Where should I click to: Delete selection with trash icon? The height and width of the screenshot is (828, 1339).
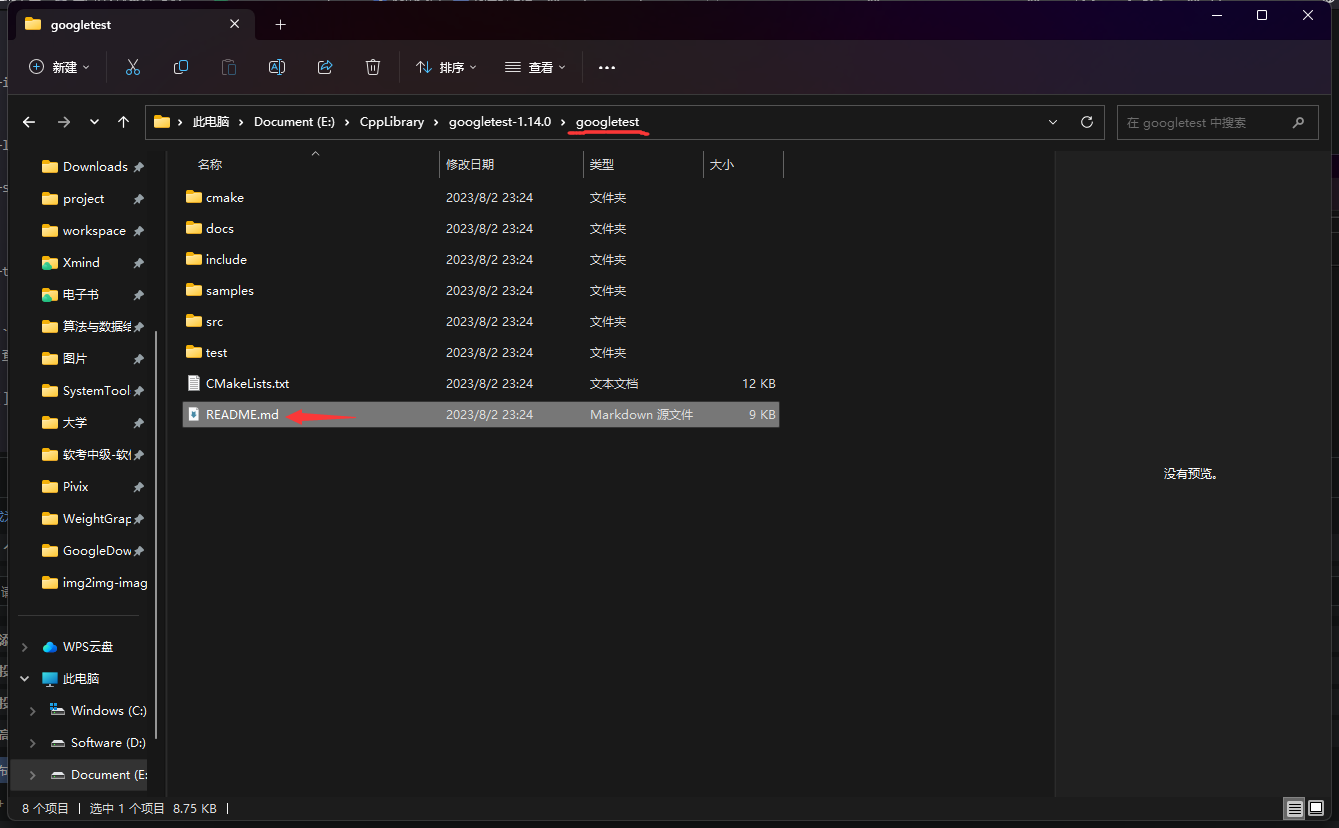pos(373,67)
